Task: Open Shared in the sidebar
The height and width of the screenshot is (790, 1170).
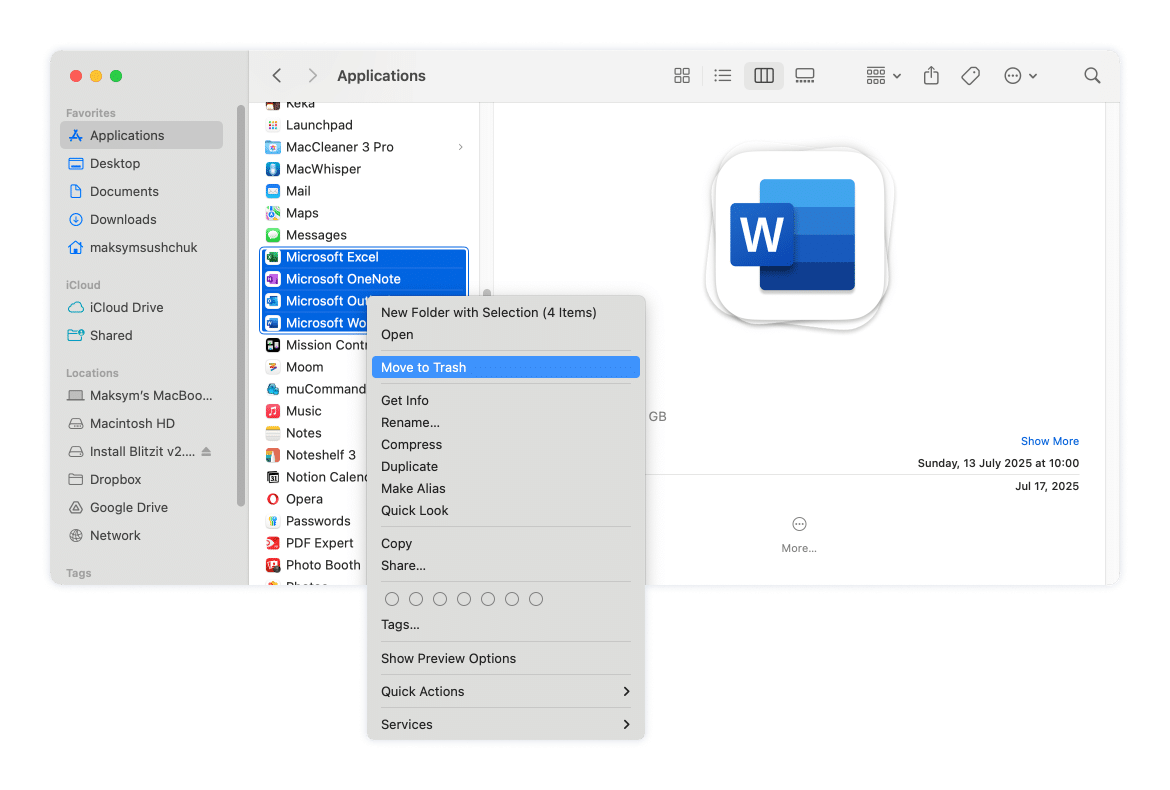Action: click(142, 335)
